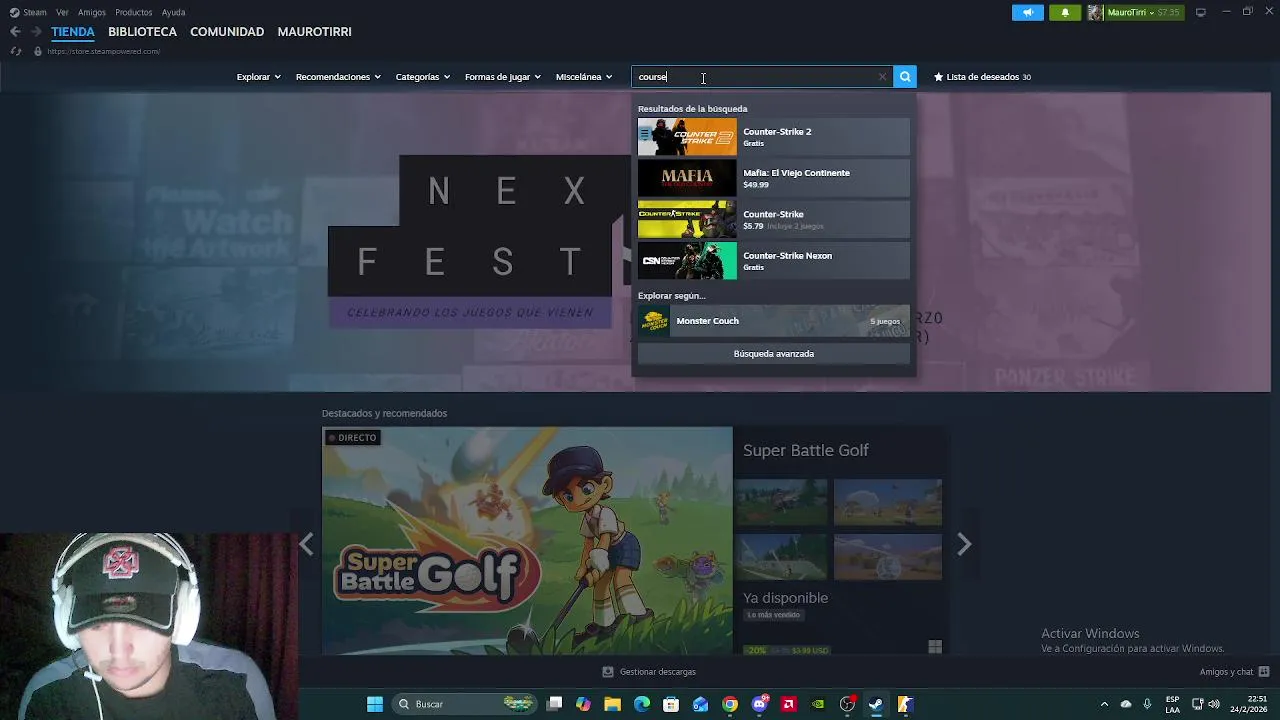Image resolution: width=1280 pixels, height=720 pixels.
Task: Open the Productos menu
Action: tap(134, 12)
